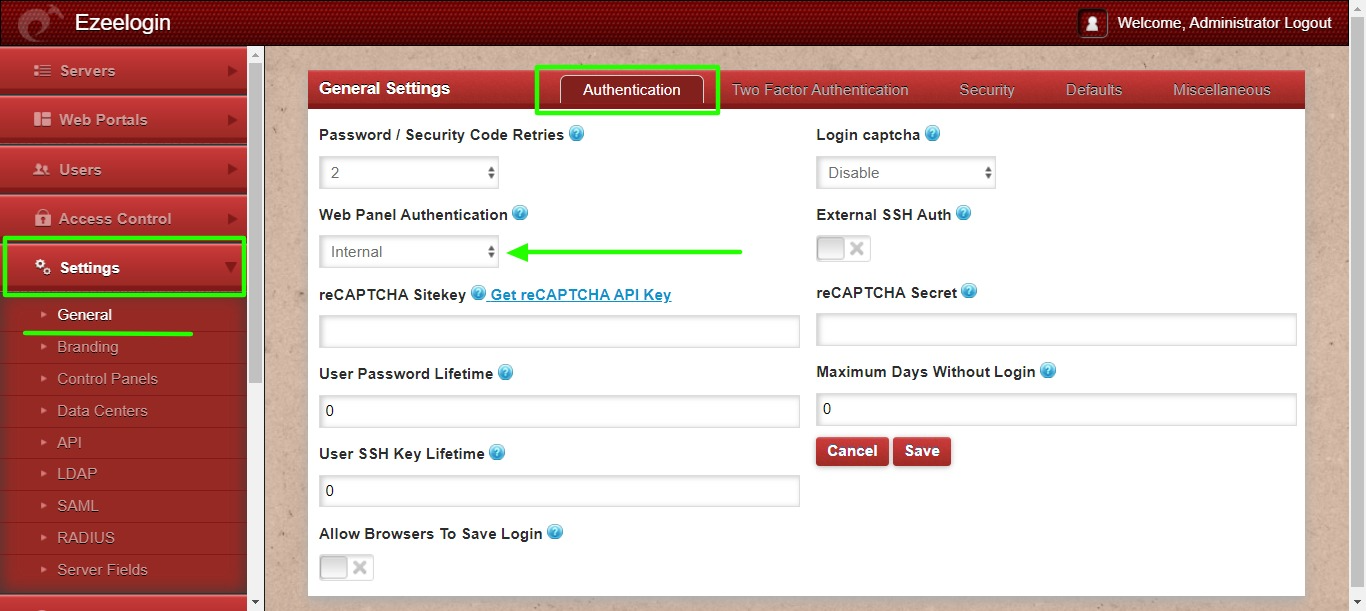Open the Password Retries dropdown

[409, 172]
